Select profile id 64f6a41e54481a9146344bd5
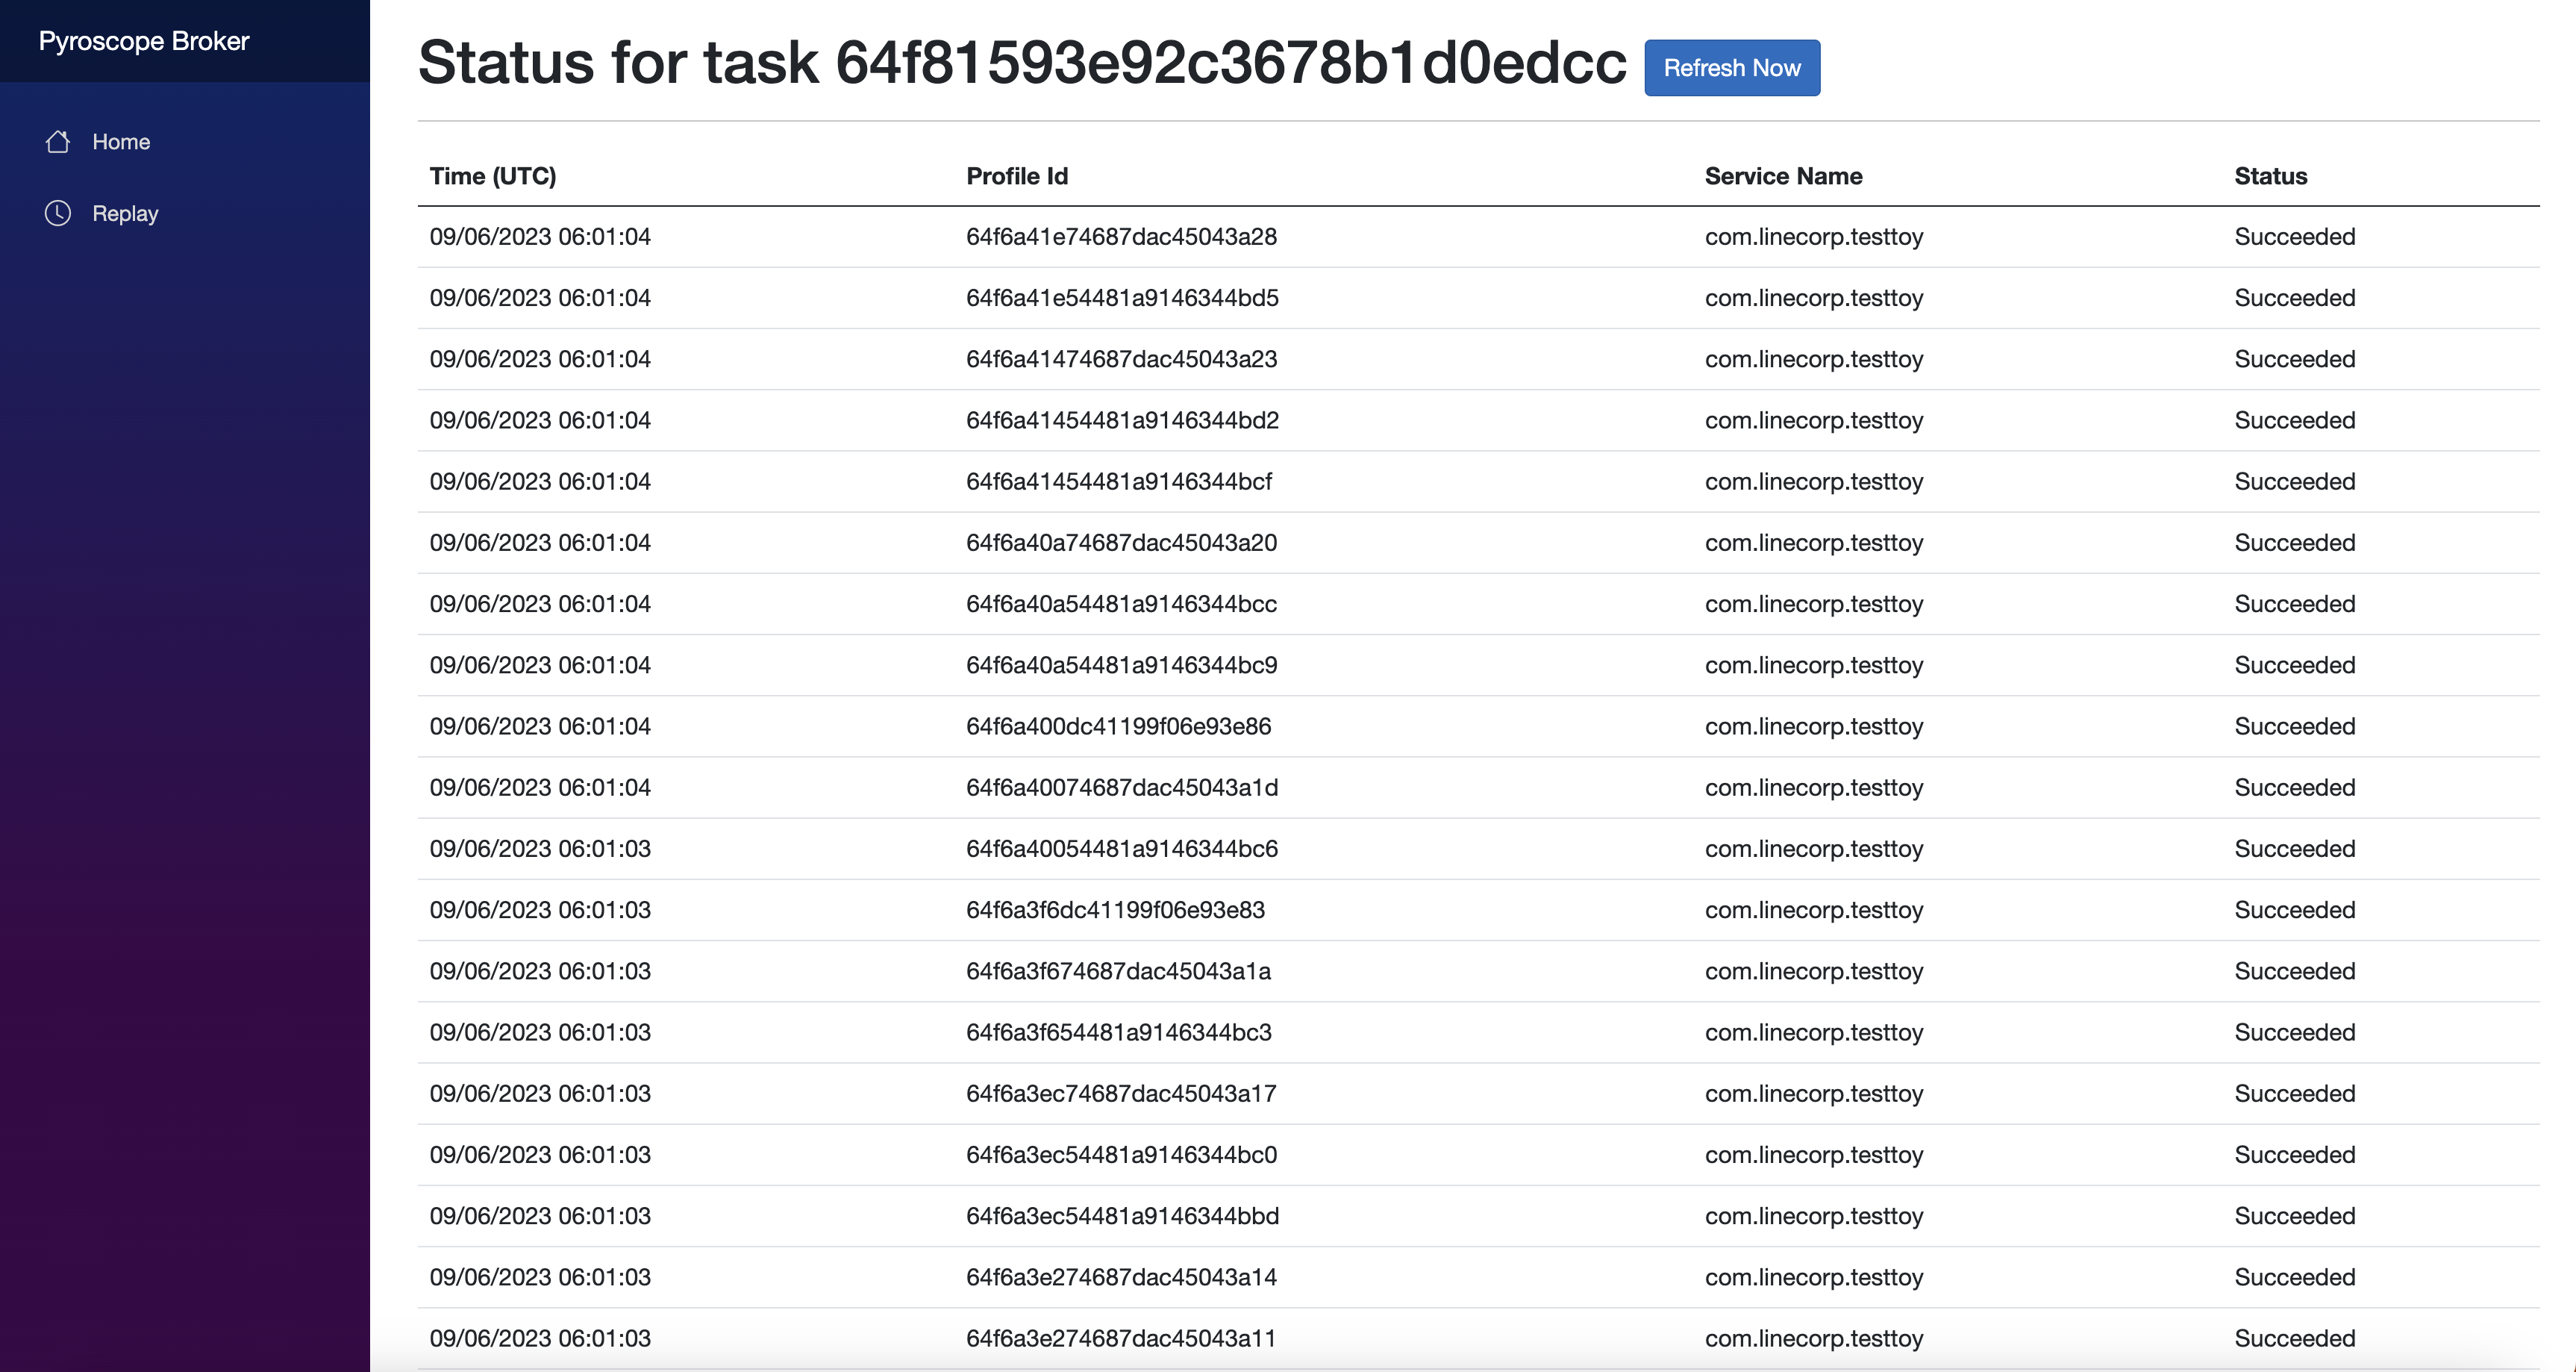Image resolution: width=2576 pixels, height=1372 pixels. coord(1123,298)
